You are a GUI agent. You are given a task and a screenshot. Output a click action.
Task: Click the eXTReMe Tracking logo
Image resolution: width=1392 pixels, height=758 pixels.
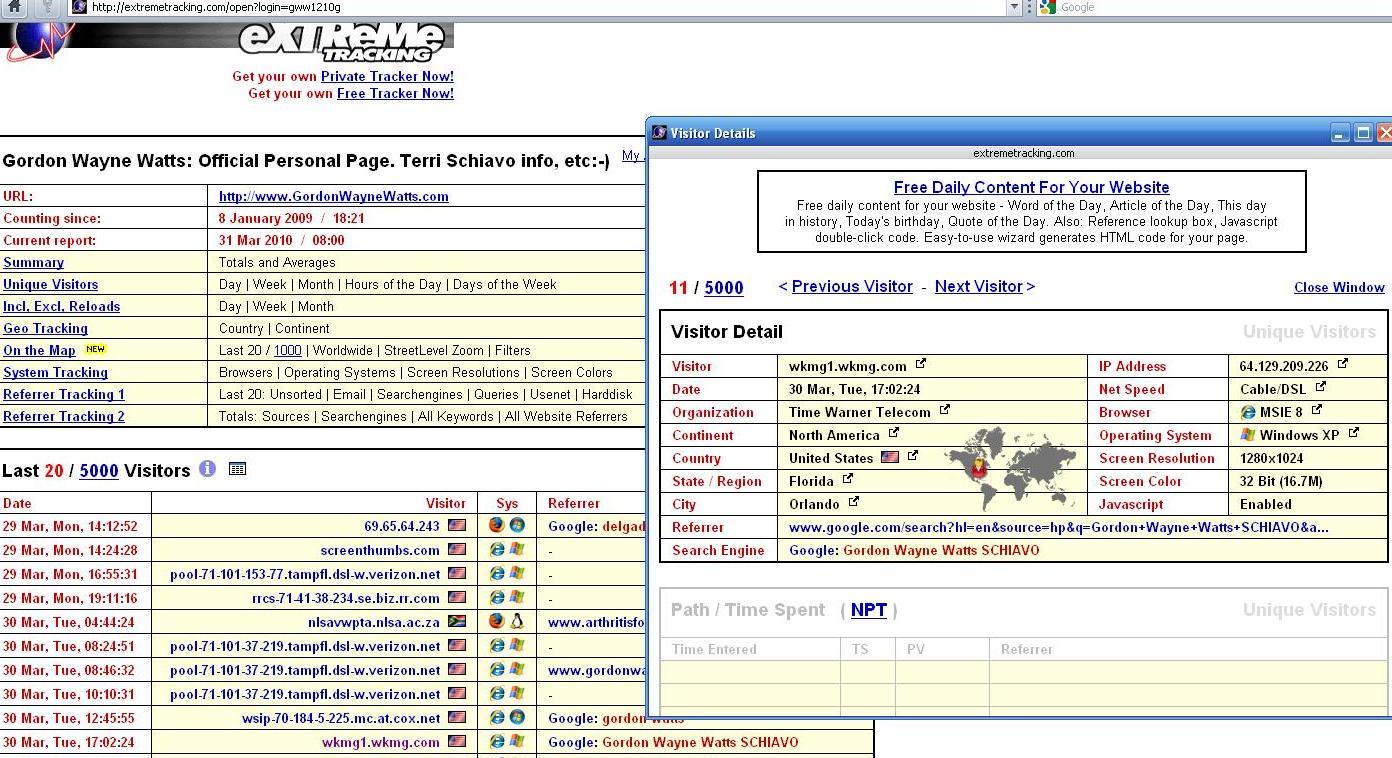click(x=341, y=42)
